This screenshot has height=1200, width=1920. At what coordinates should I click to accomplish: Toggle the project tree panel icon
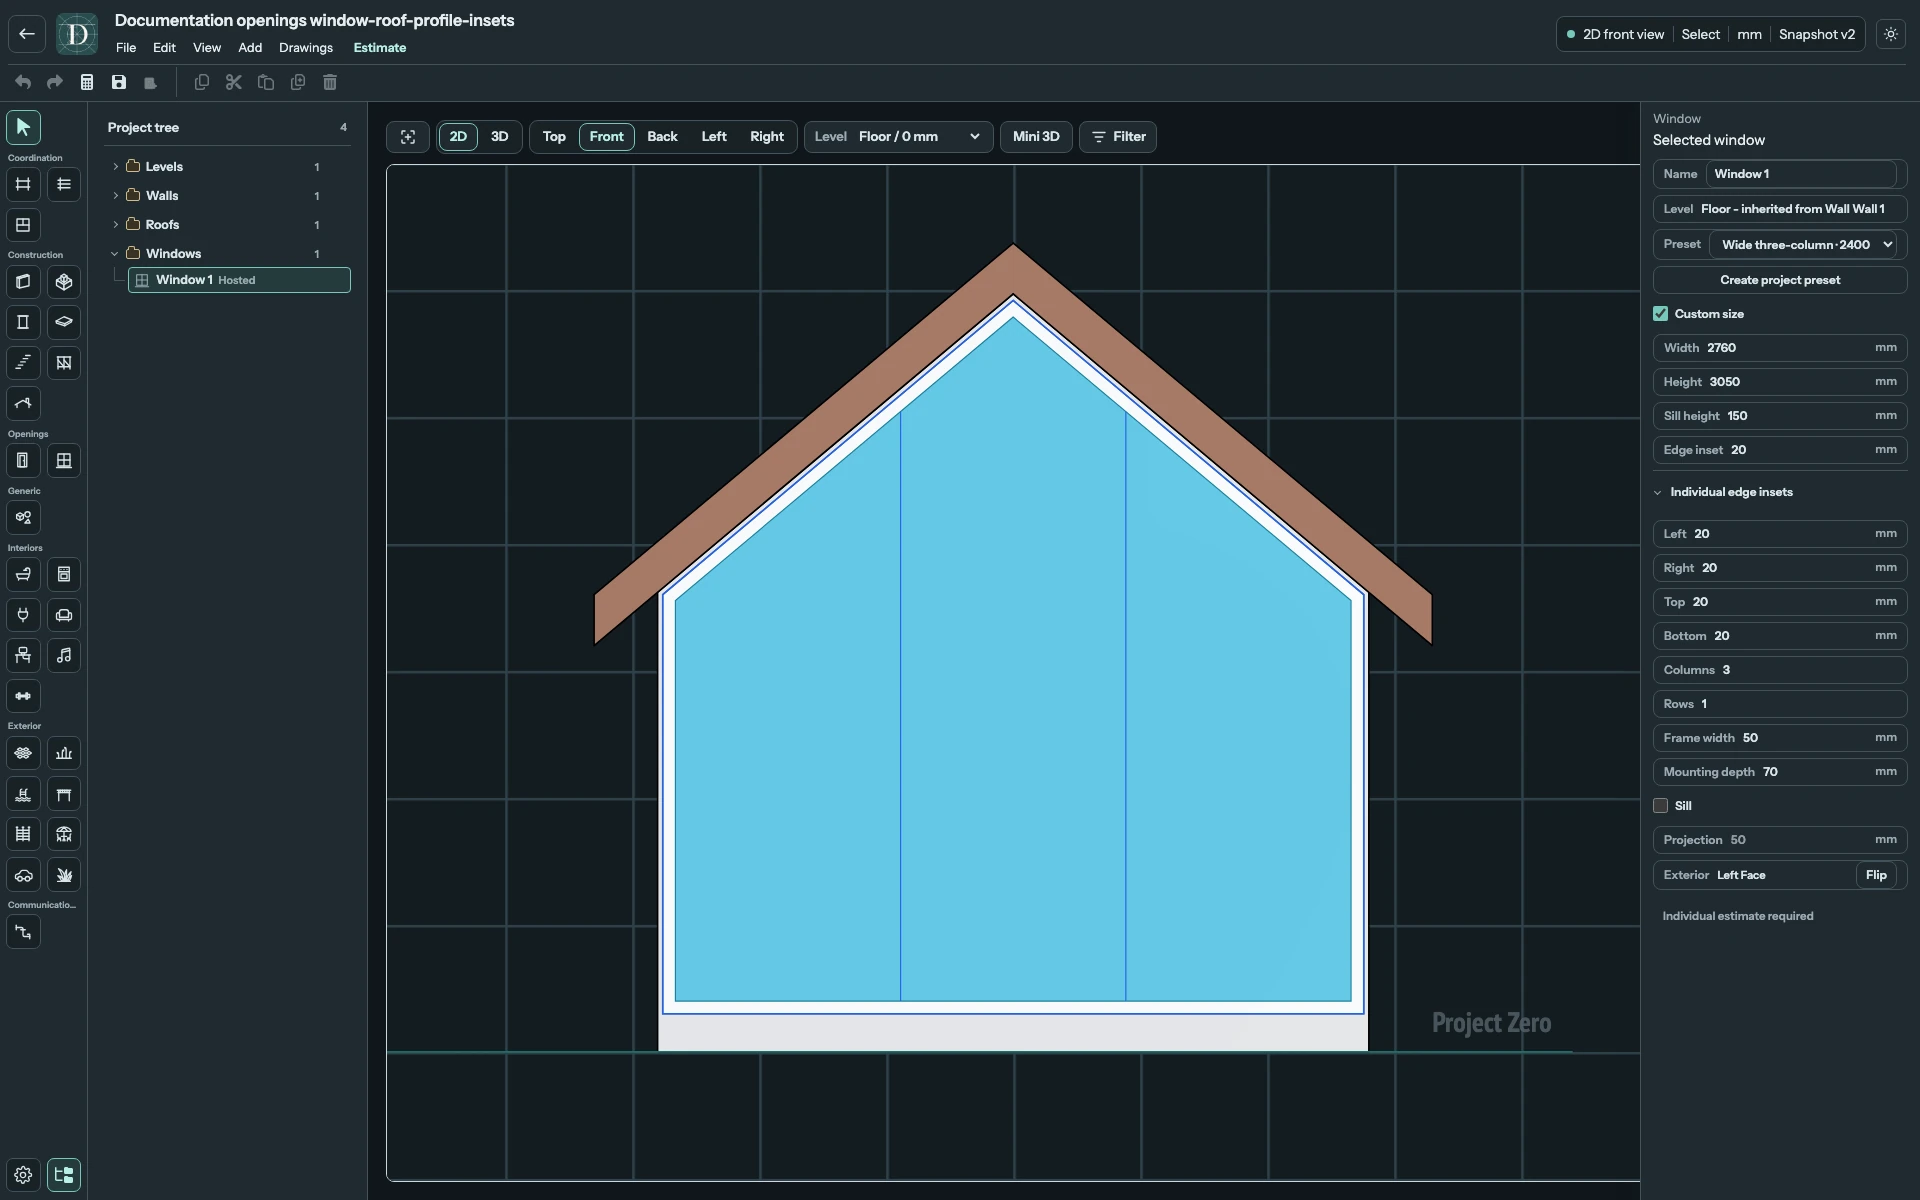64,1175
